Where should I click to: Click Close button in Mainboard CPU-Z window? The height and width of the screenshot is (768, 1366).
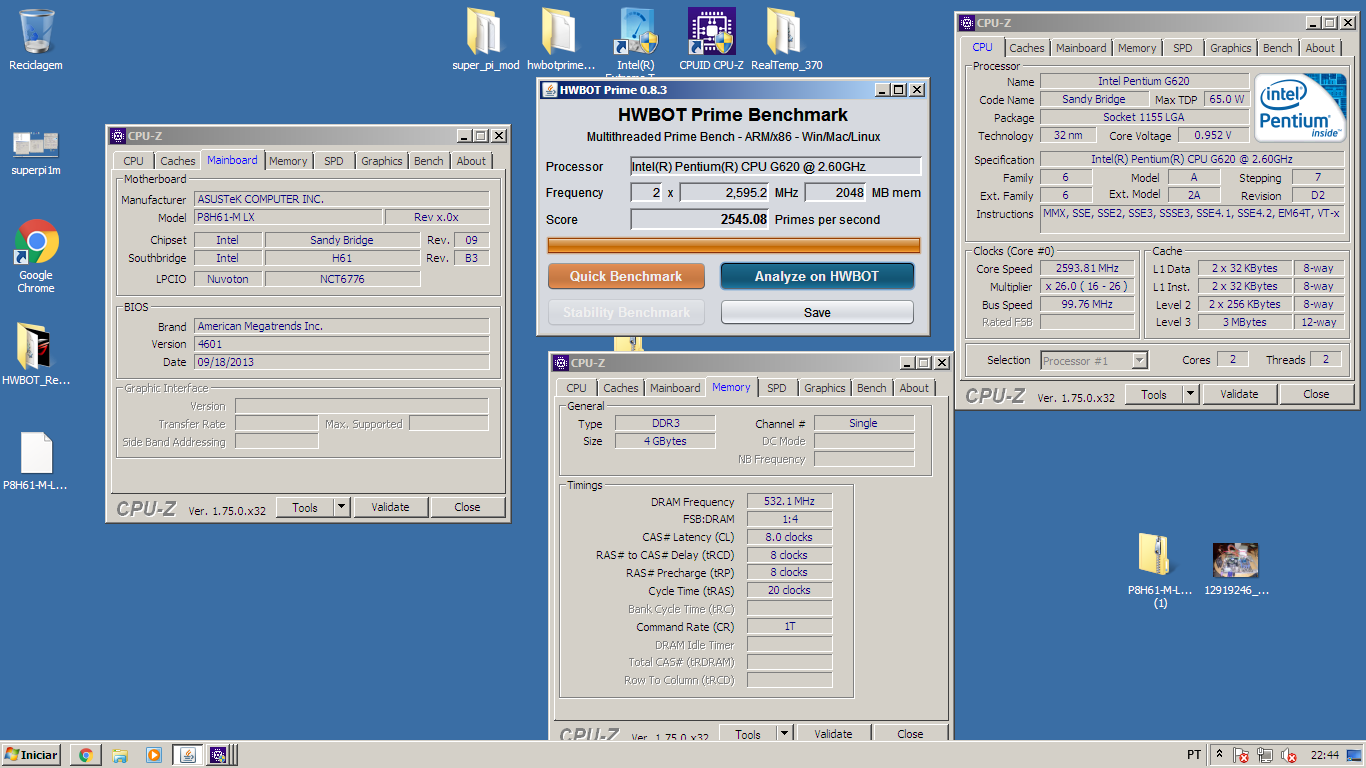(x=468, y=507)
